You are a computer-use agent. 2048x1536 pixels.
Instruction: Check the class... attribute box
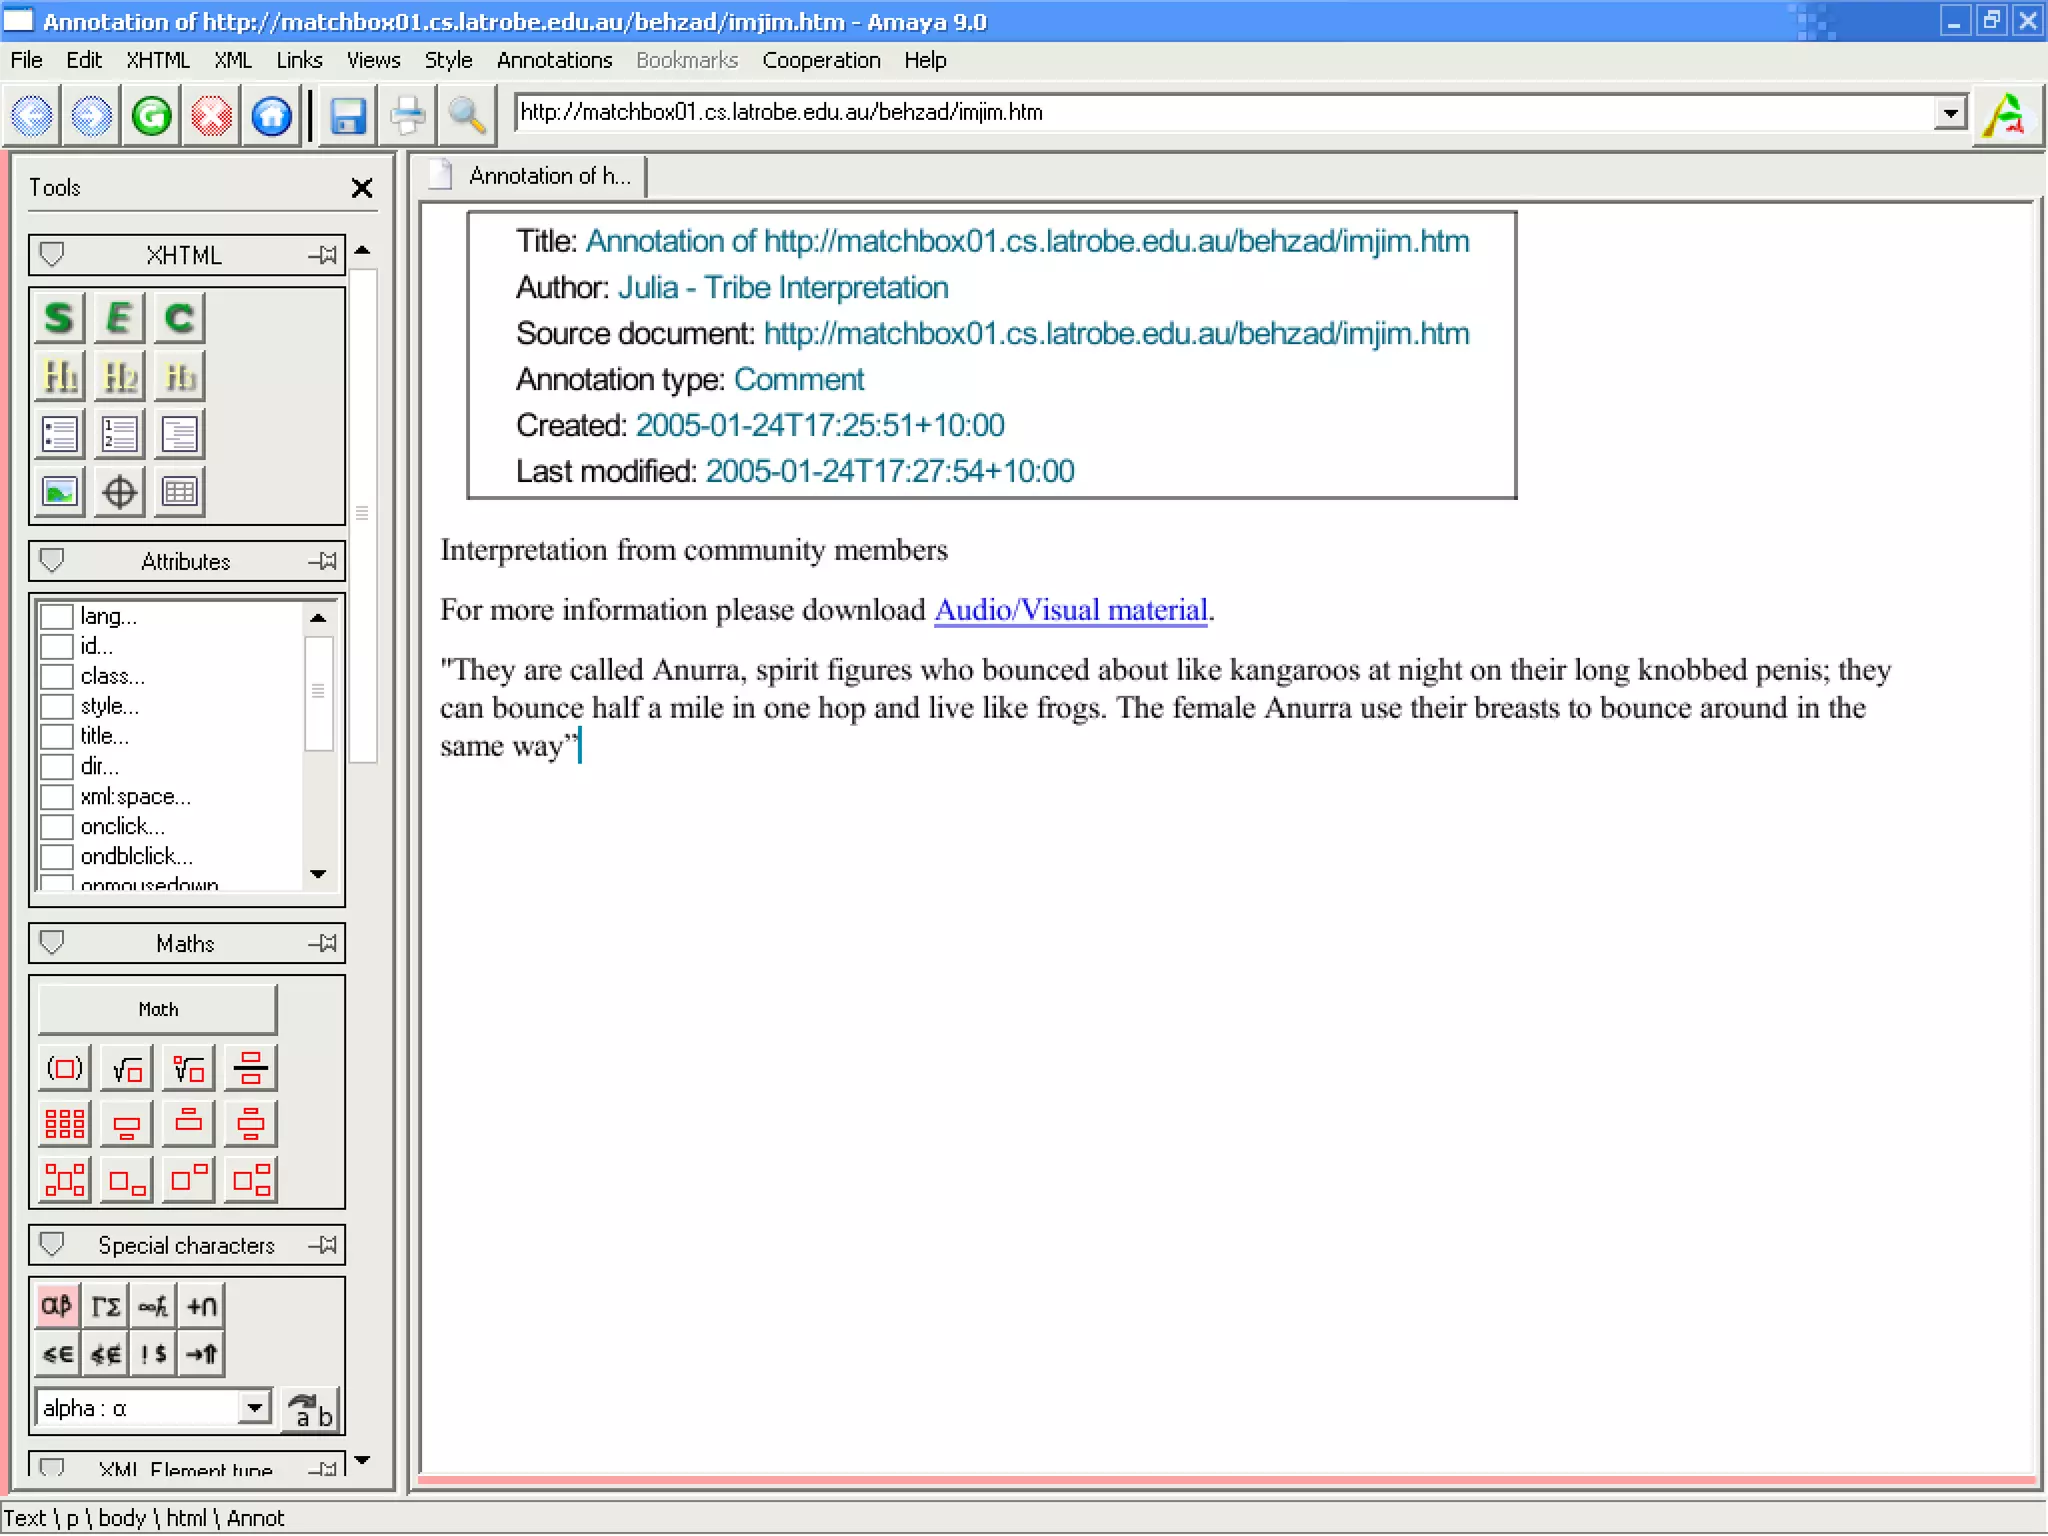57,677
